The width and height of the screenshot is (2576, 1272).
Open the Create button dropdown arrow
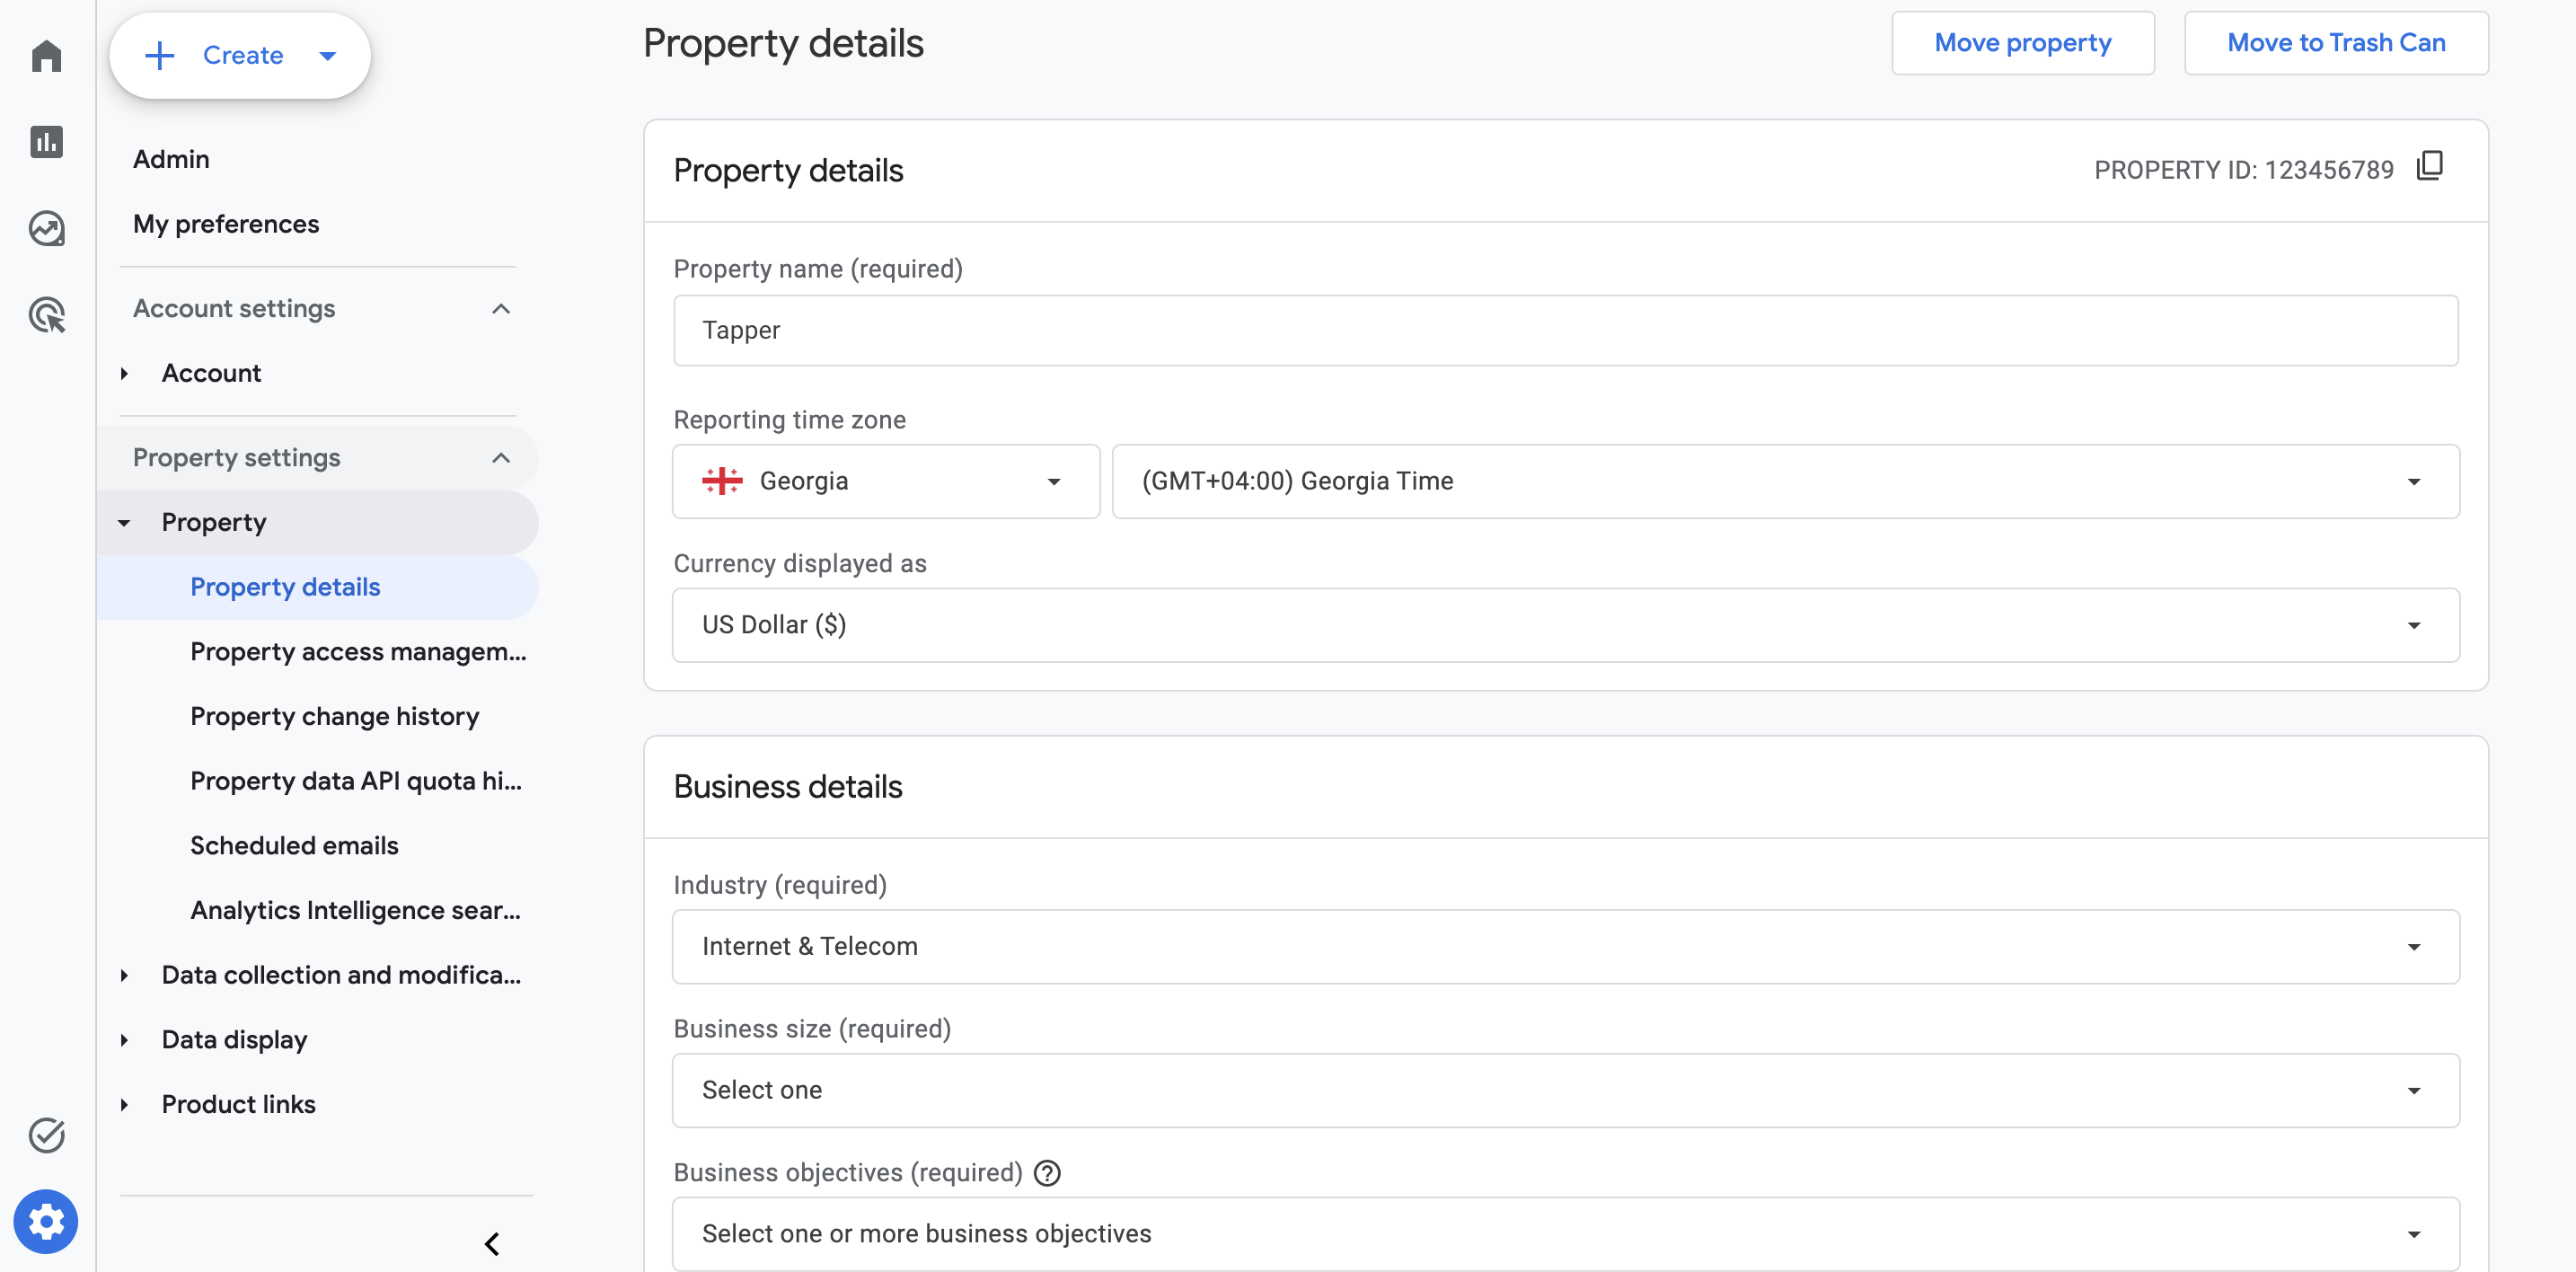click(x=328, y=56)
